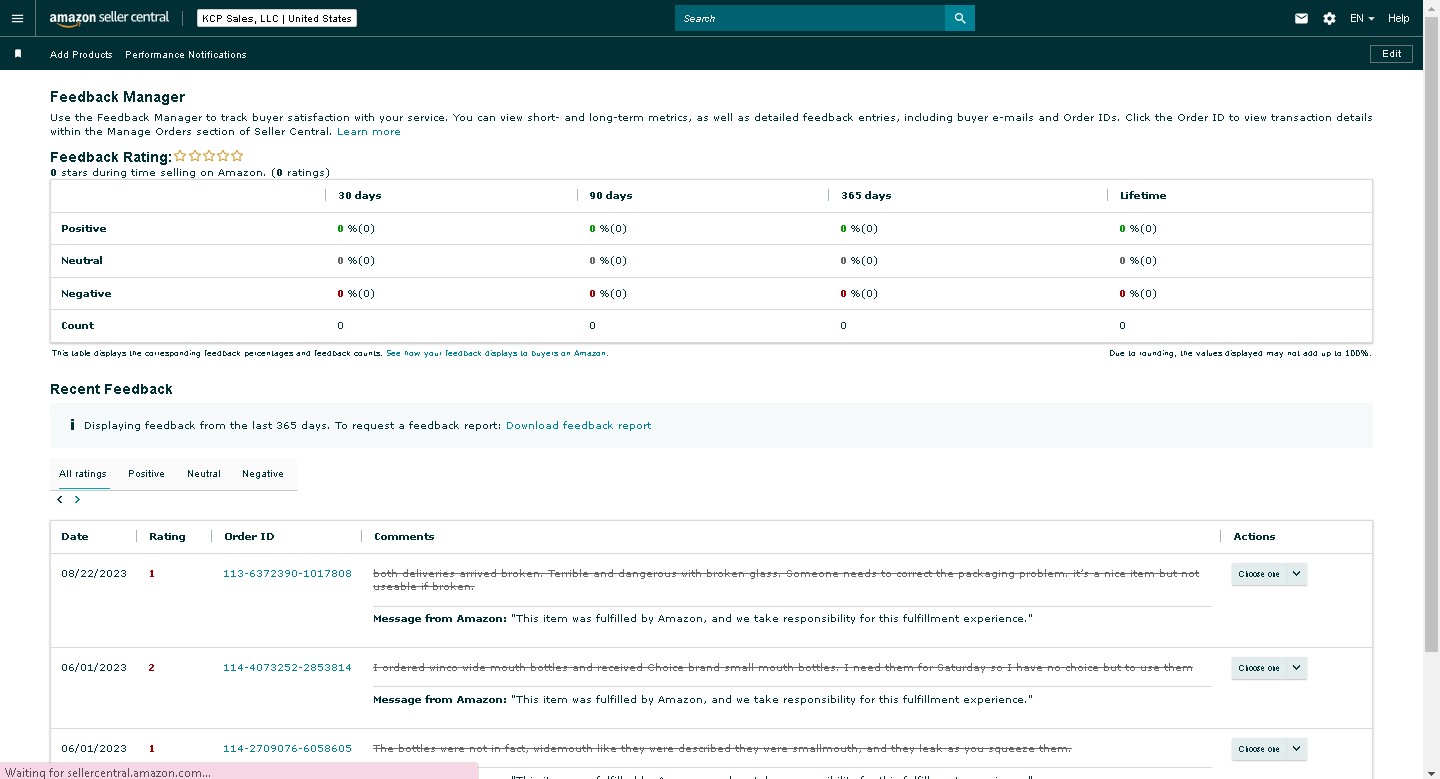Viewport: 1440px width, 779px height.
Task: Open Choose one dropdown for order 114-2709076-6058605
Action: tap(1269, 749)
